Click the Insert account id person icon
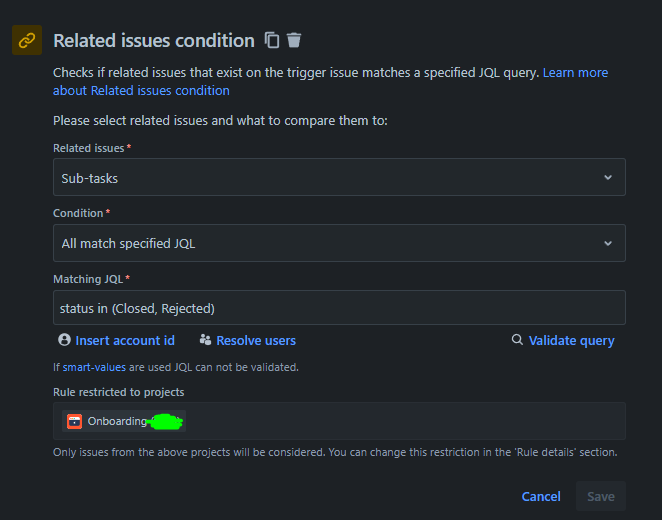 pyautogui.click(x=65, y=340)
